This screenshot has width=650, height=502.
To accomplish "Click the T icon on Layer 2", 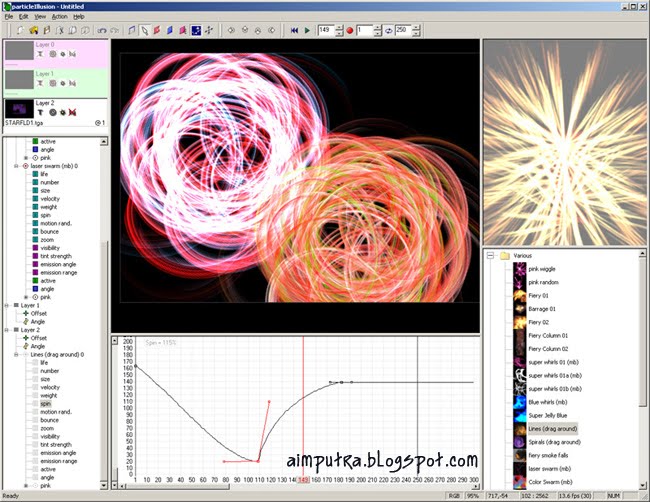I will pyautogui.click(x=40, y=112).
